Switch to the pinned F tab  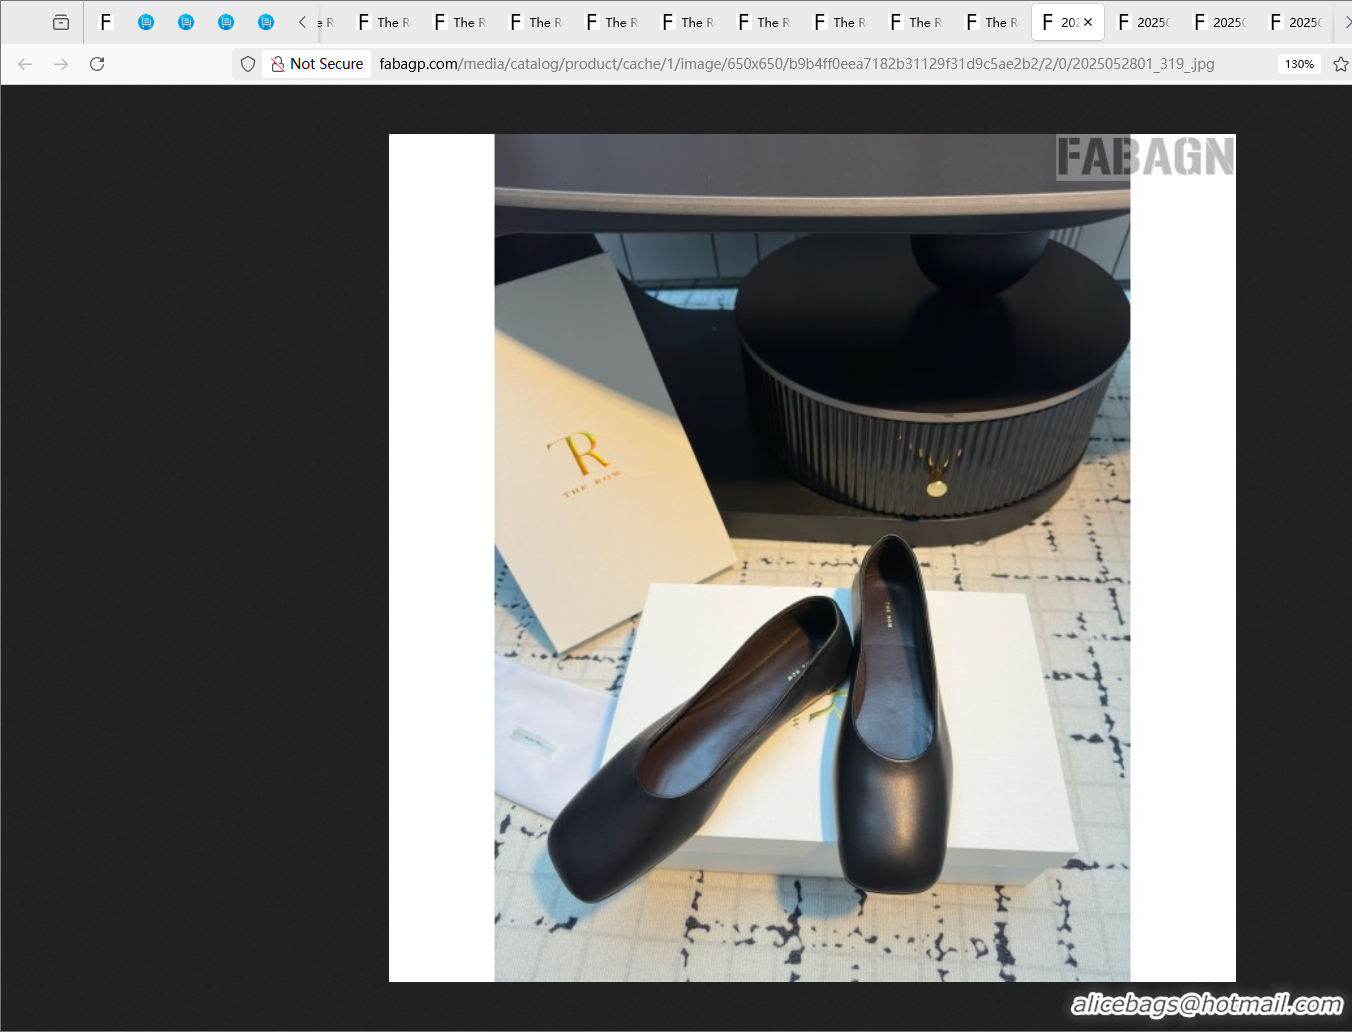tap(106, 22)
